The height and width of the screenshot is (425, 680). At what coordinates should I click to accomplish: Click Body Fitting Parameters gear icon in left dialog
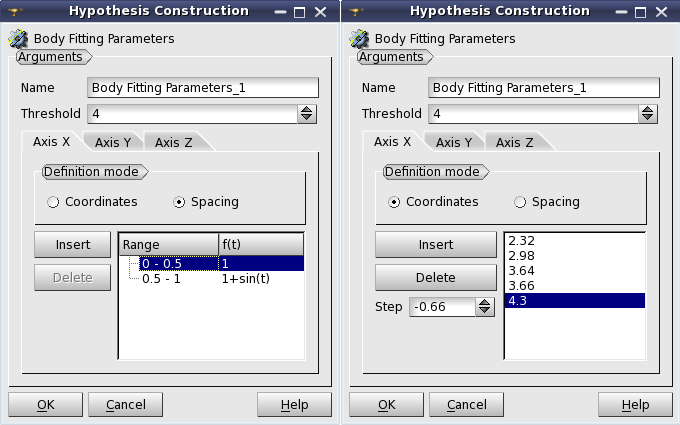click(18, 39)
